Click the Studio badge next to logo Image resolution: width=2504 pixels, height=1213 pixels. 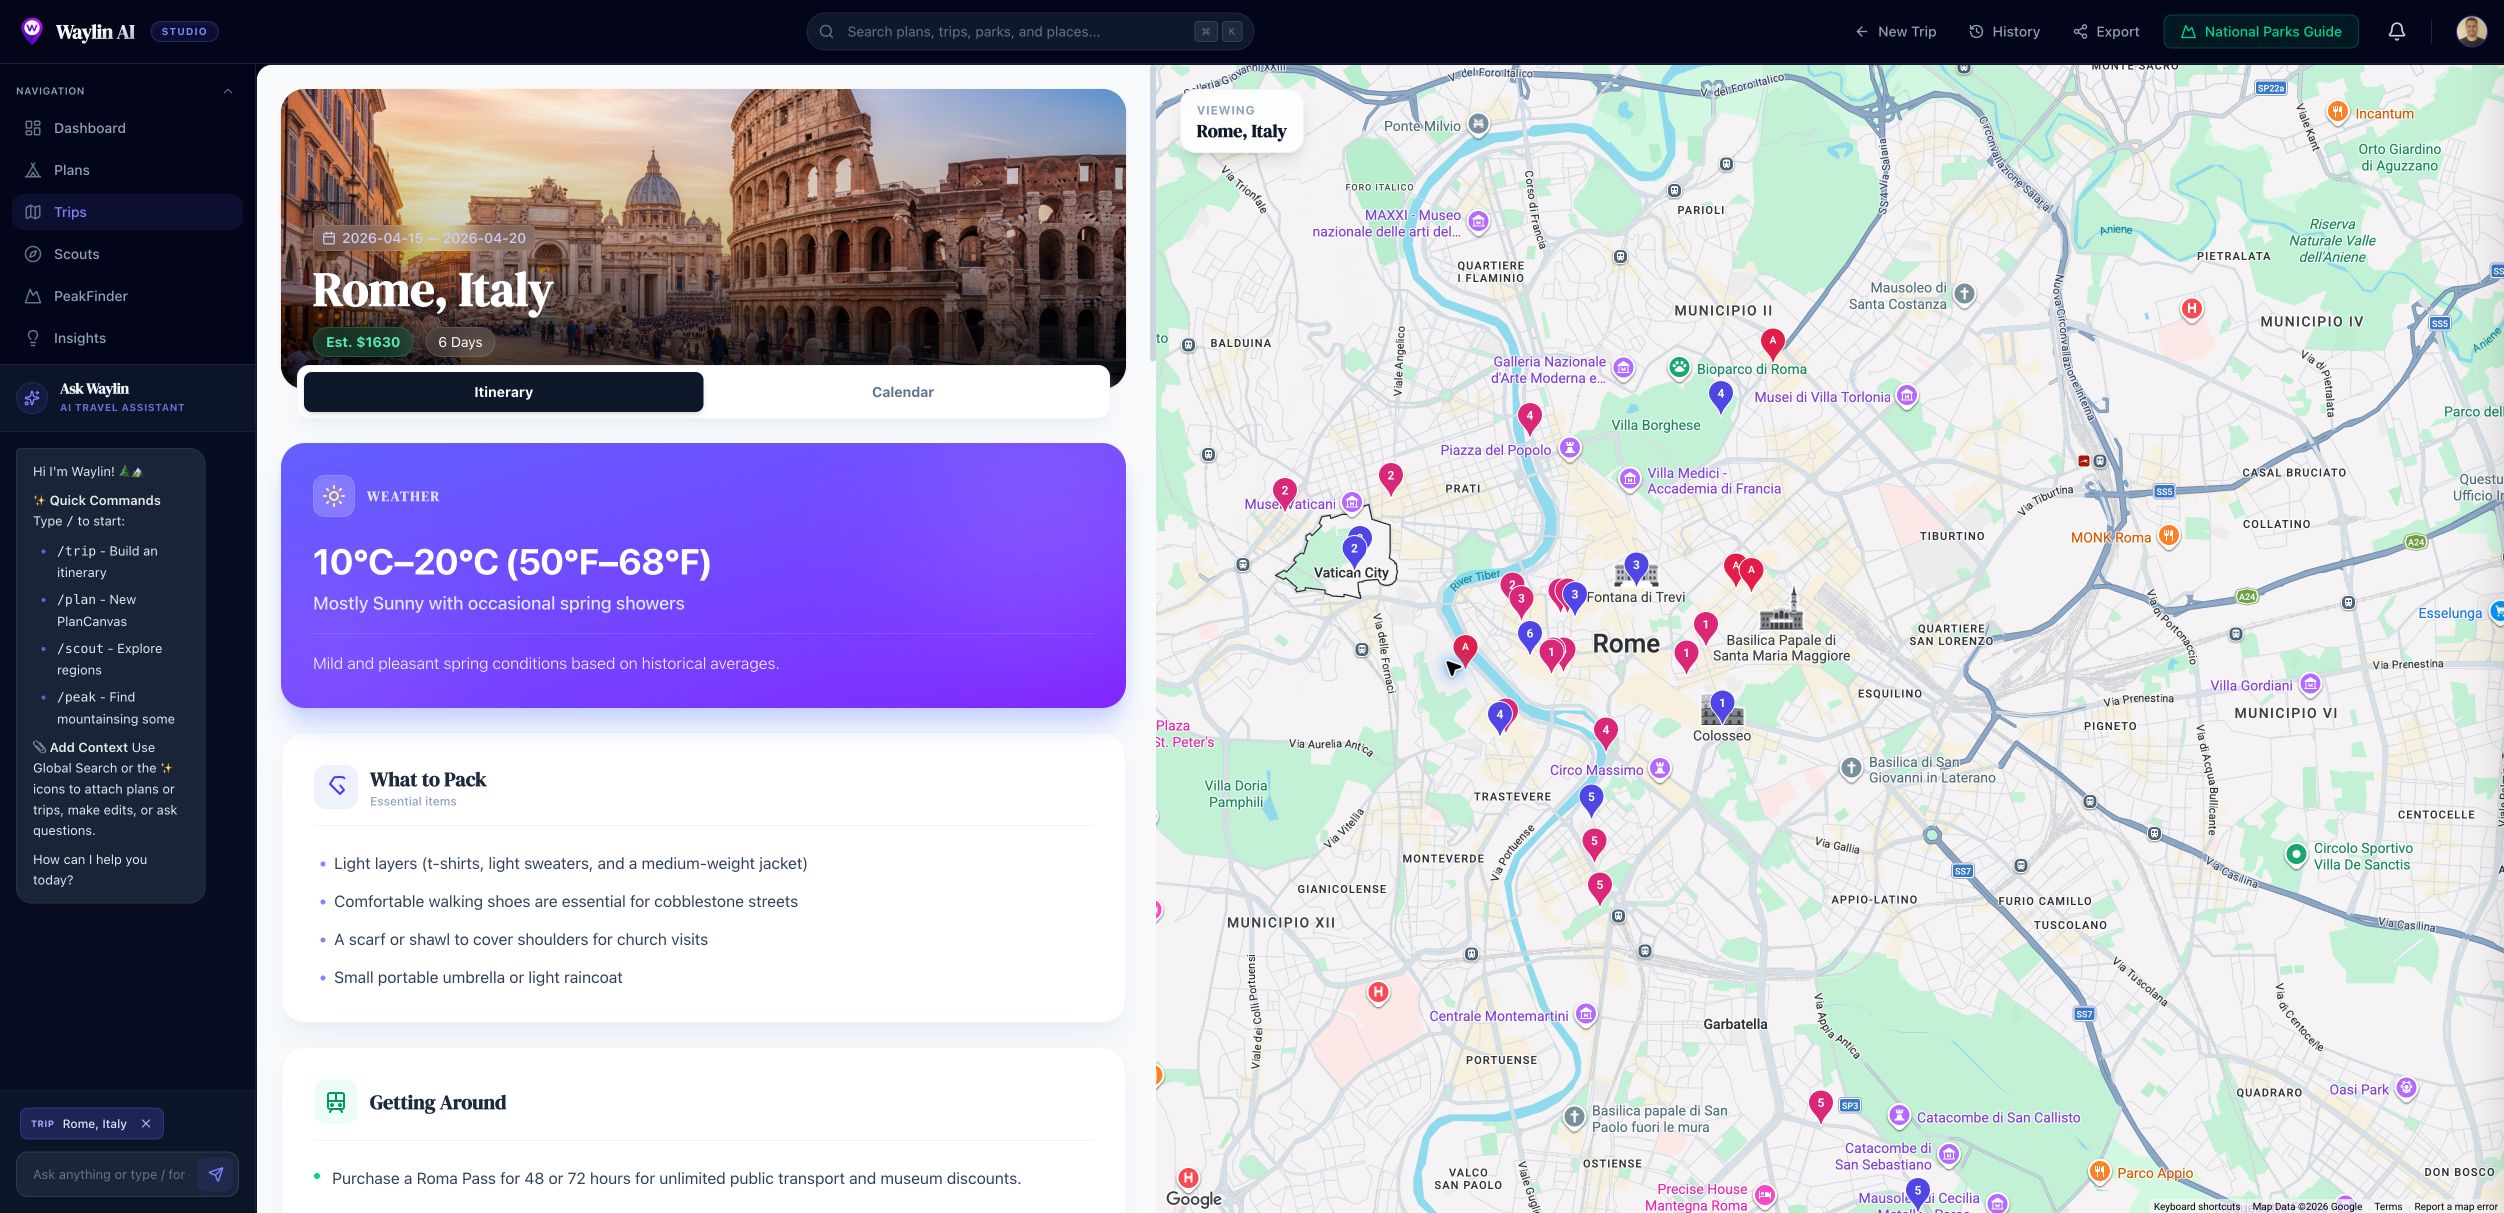[x=184, y=32]
